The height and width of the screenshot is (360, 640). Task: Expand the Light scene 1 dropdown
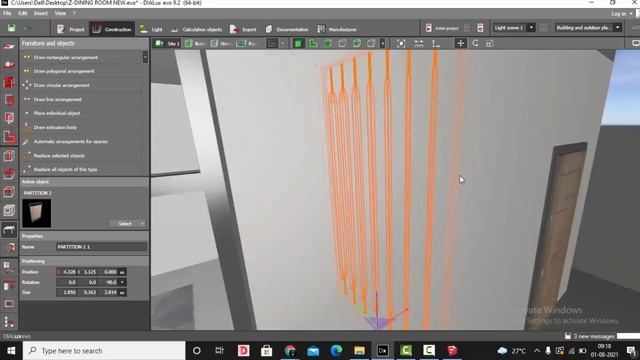coord(531,28)
